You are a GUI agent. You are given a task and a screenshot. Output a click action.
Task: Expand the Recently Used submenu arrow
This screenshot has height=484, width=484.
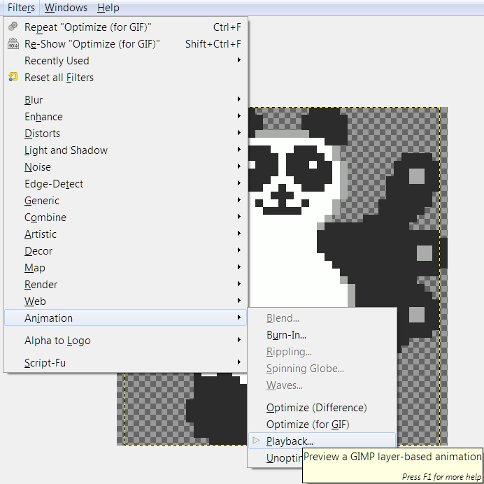click(x=239, y=60)
